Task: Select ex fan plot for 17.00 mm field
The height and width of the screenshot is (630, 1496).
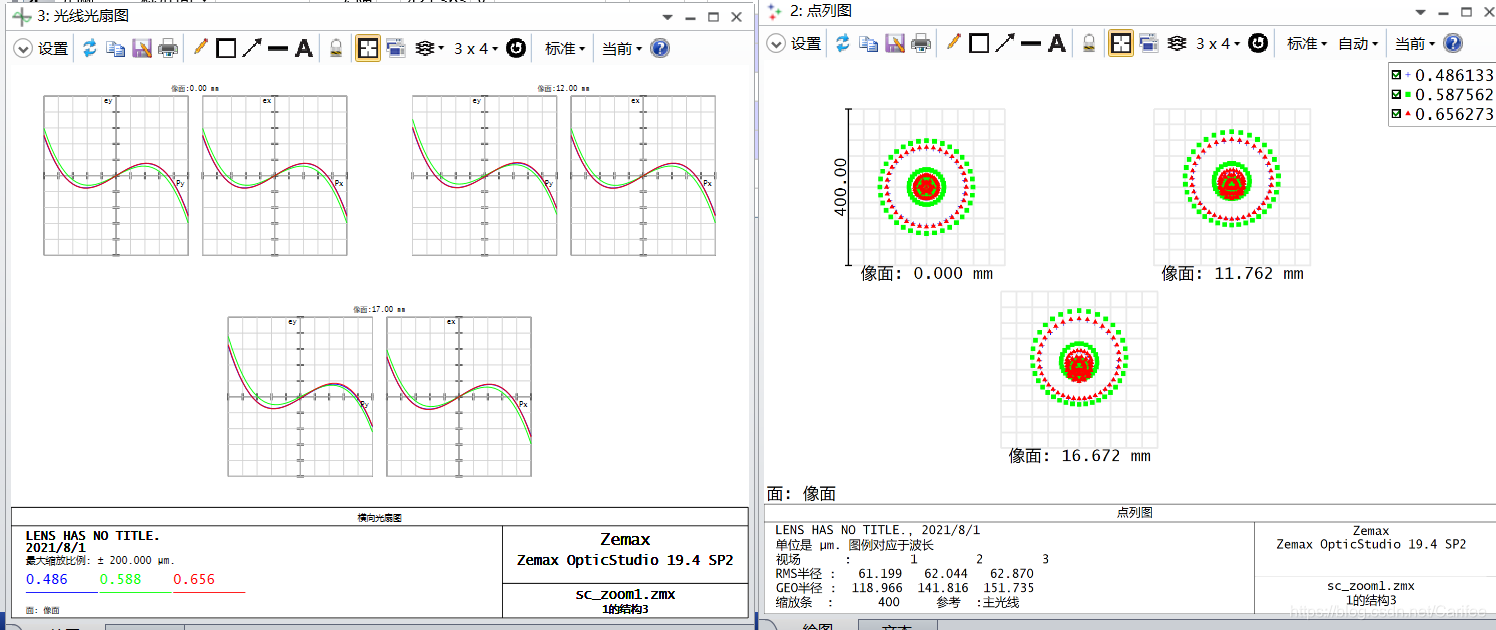Action: [459, 396]
